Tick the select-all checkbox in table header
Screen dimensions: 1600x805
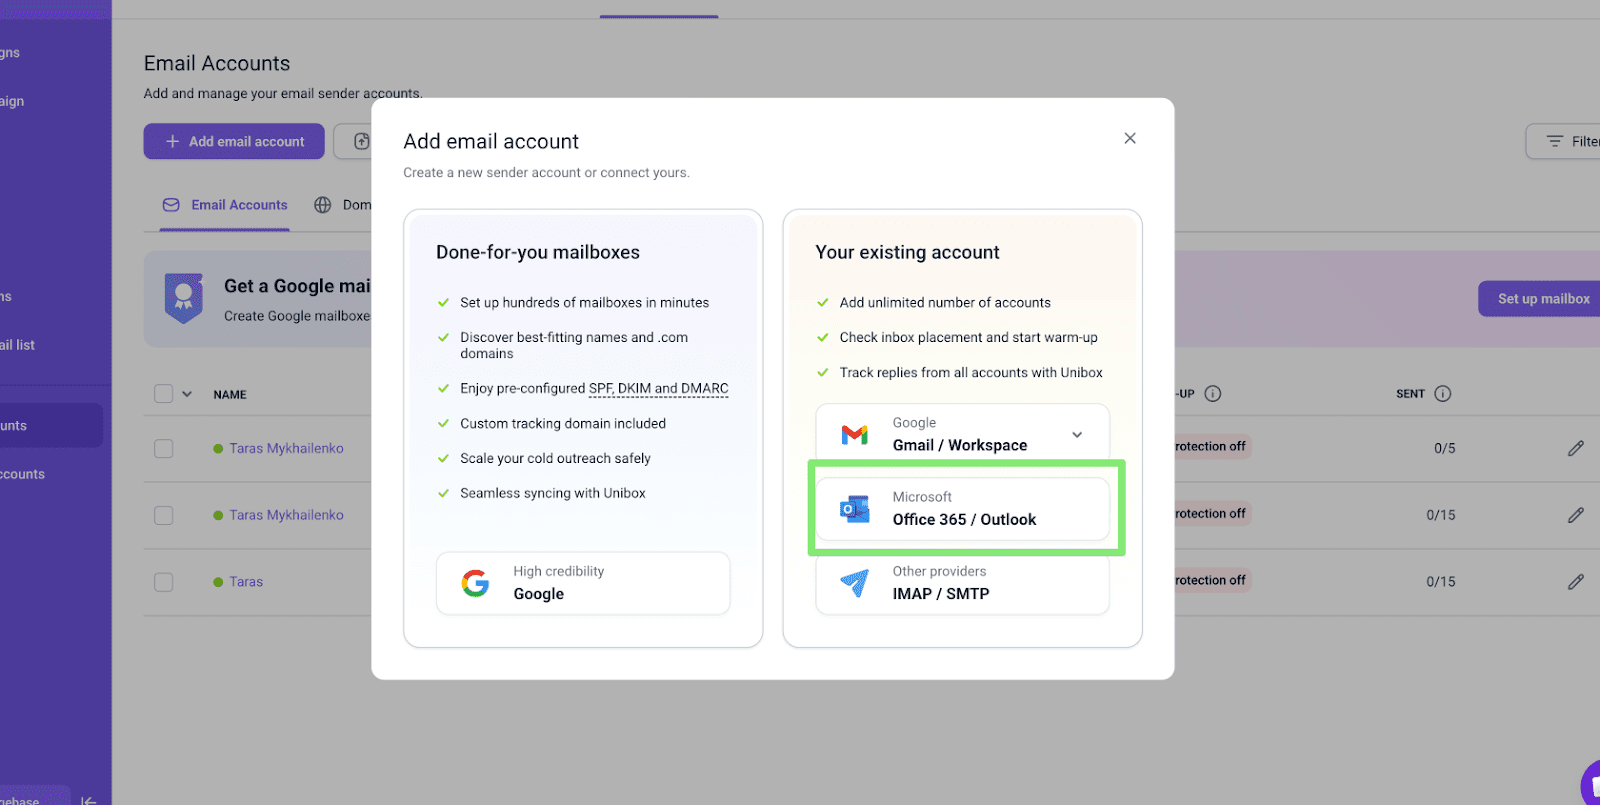click(x=164, y=394)
